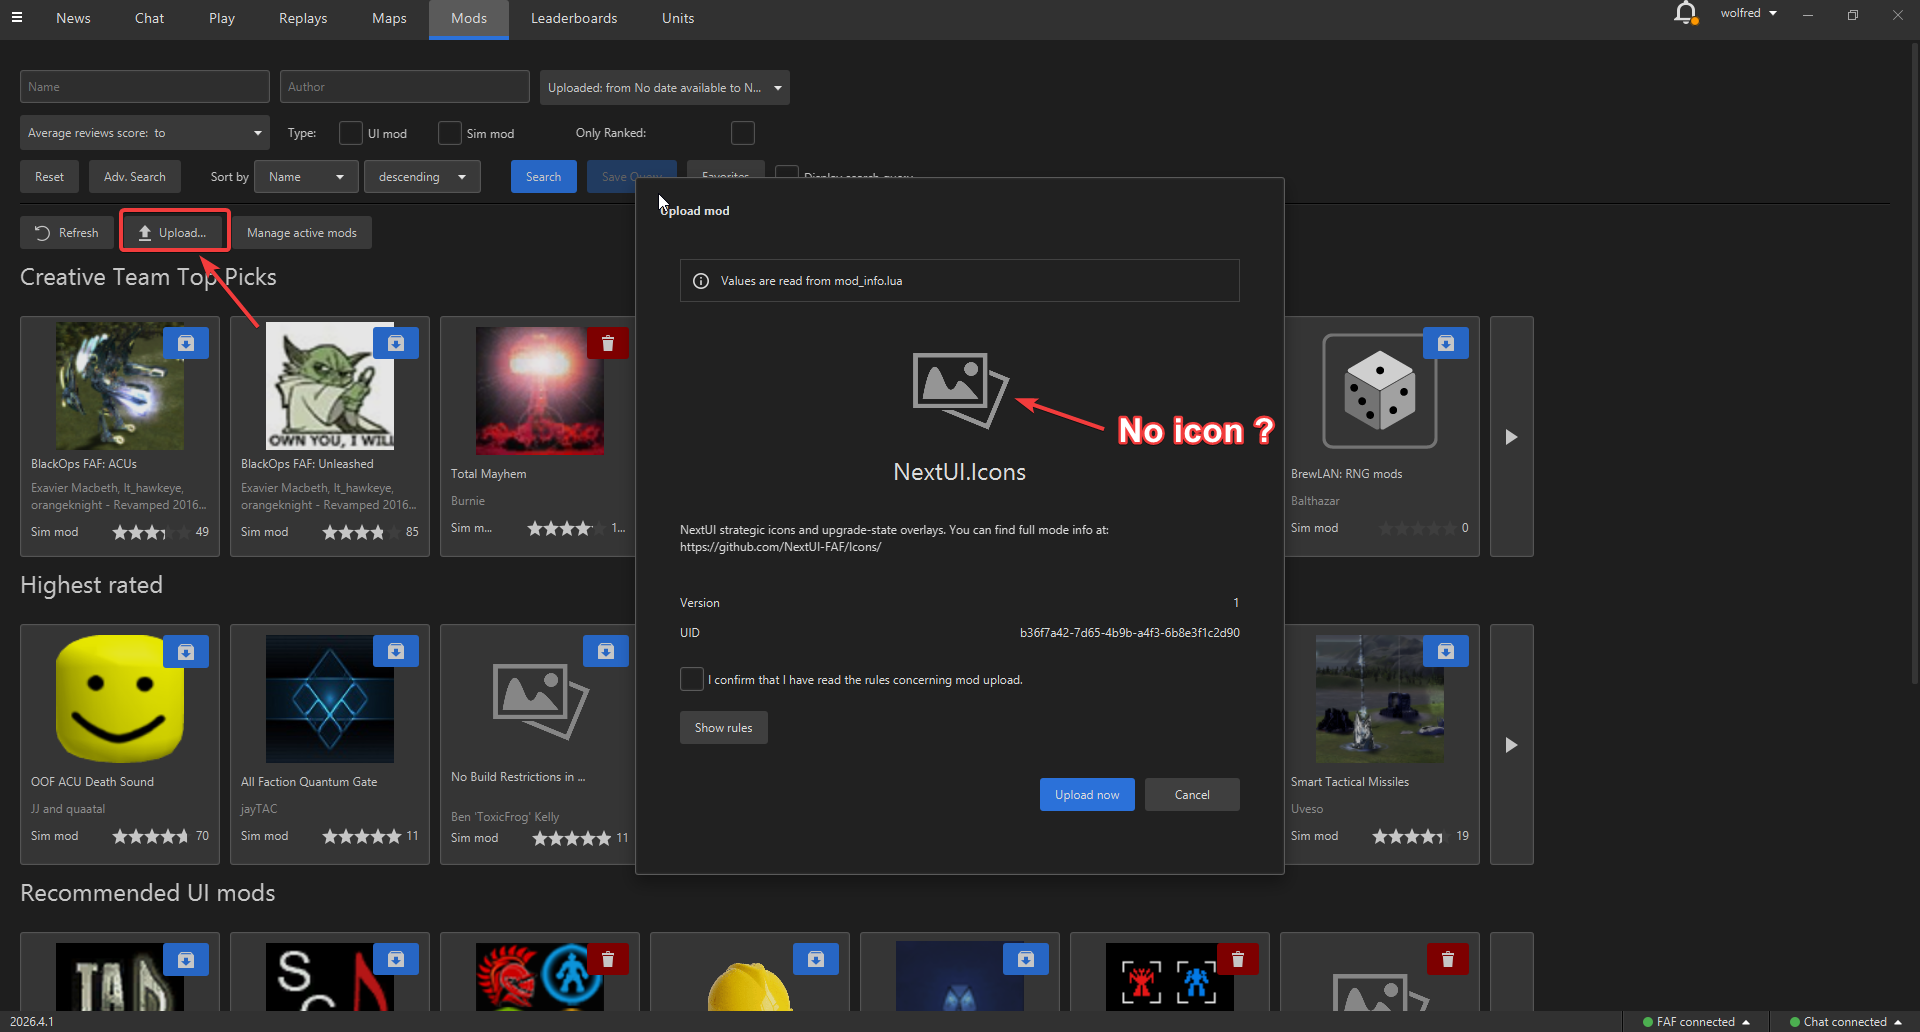Open the Sort by Name dropdown

tap(306, 177)
